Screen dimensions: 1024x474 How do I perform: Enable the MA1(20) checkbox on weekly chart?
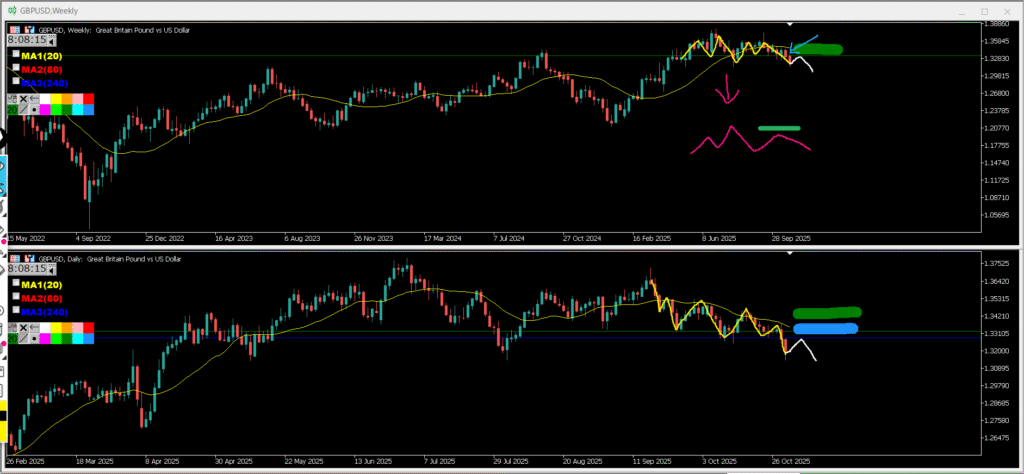(x=16, y=55)
